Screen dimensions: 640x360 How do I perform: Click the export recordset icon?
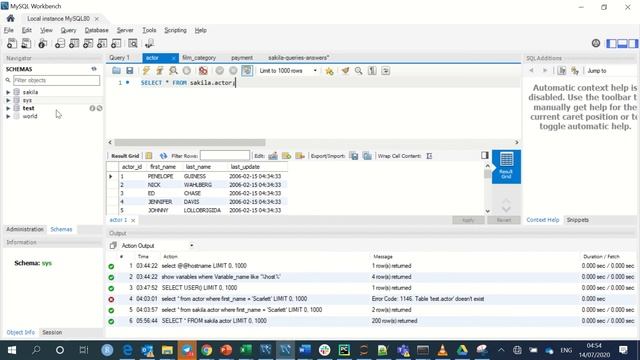point(354,156)
